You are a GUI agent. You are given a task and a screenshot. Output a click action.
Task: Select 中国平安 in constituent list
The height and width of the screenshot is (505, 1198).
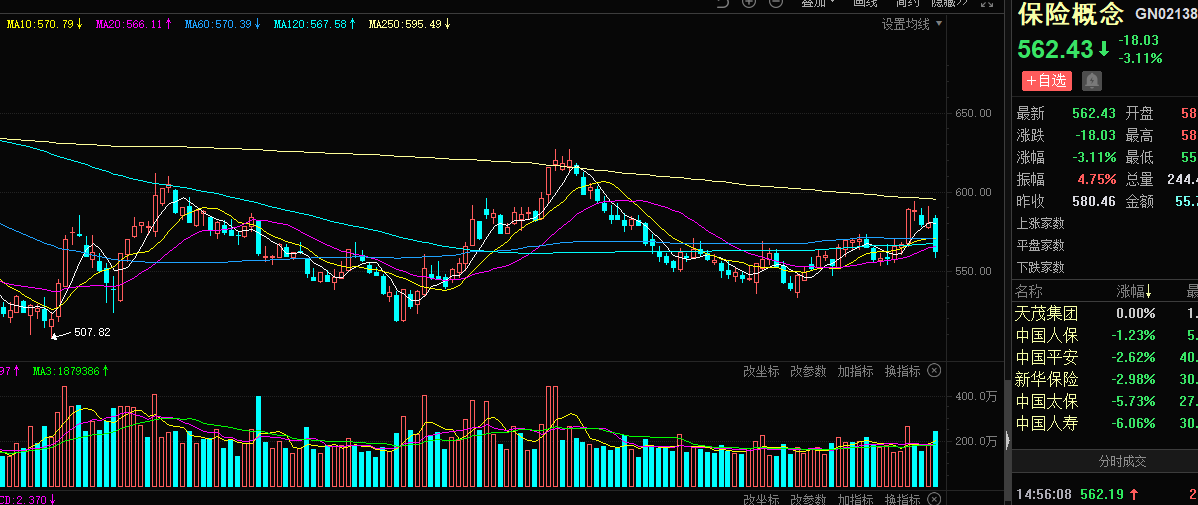[x=1046, y=357]
